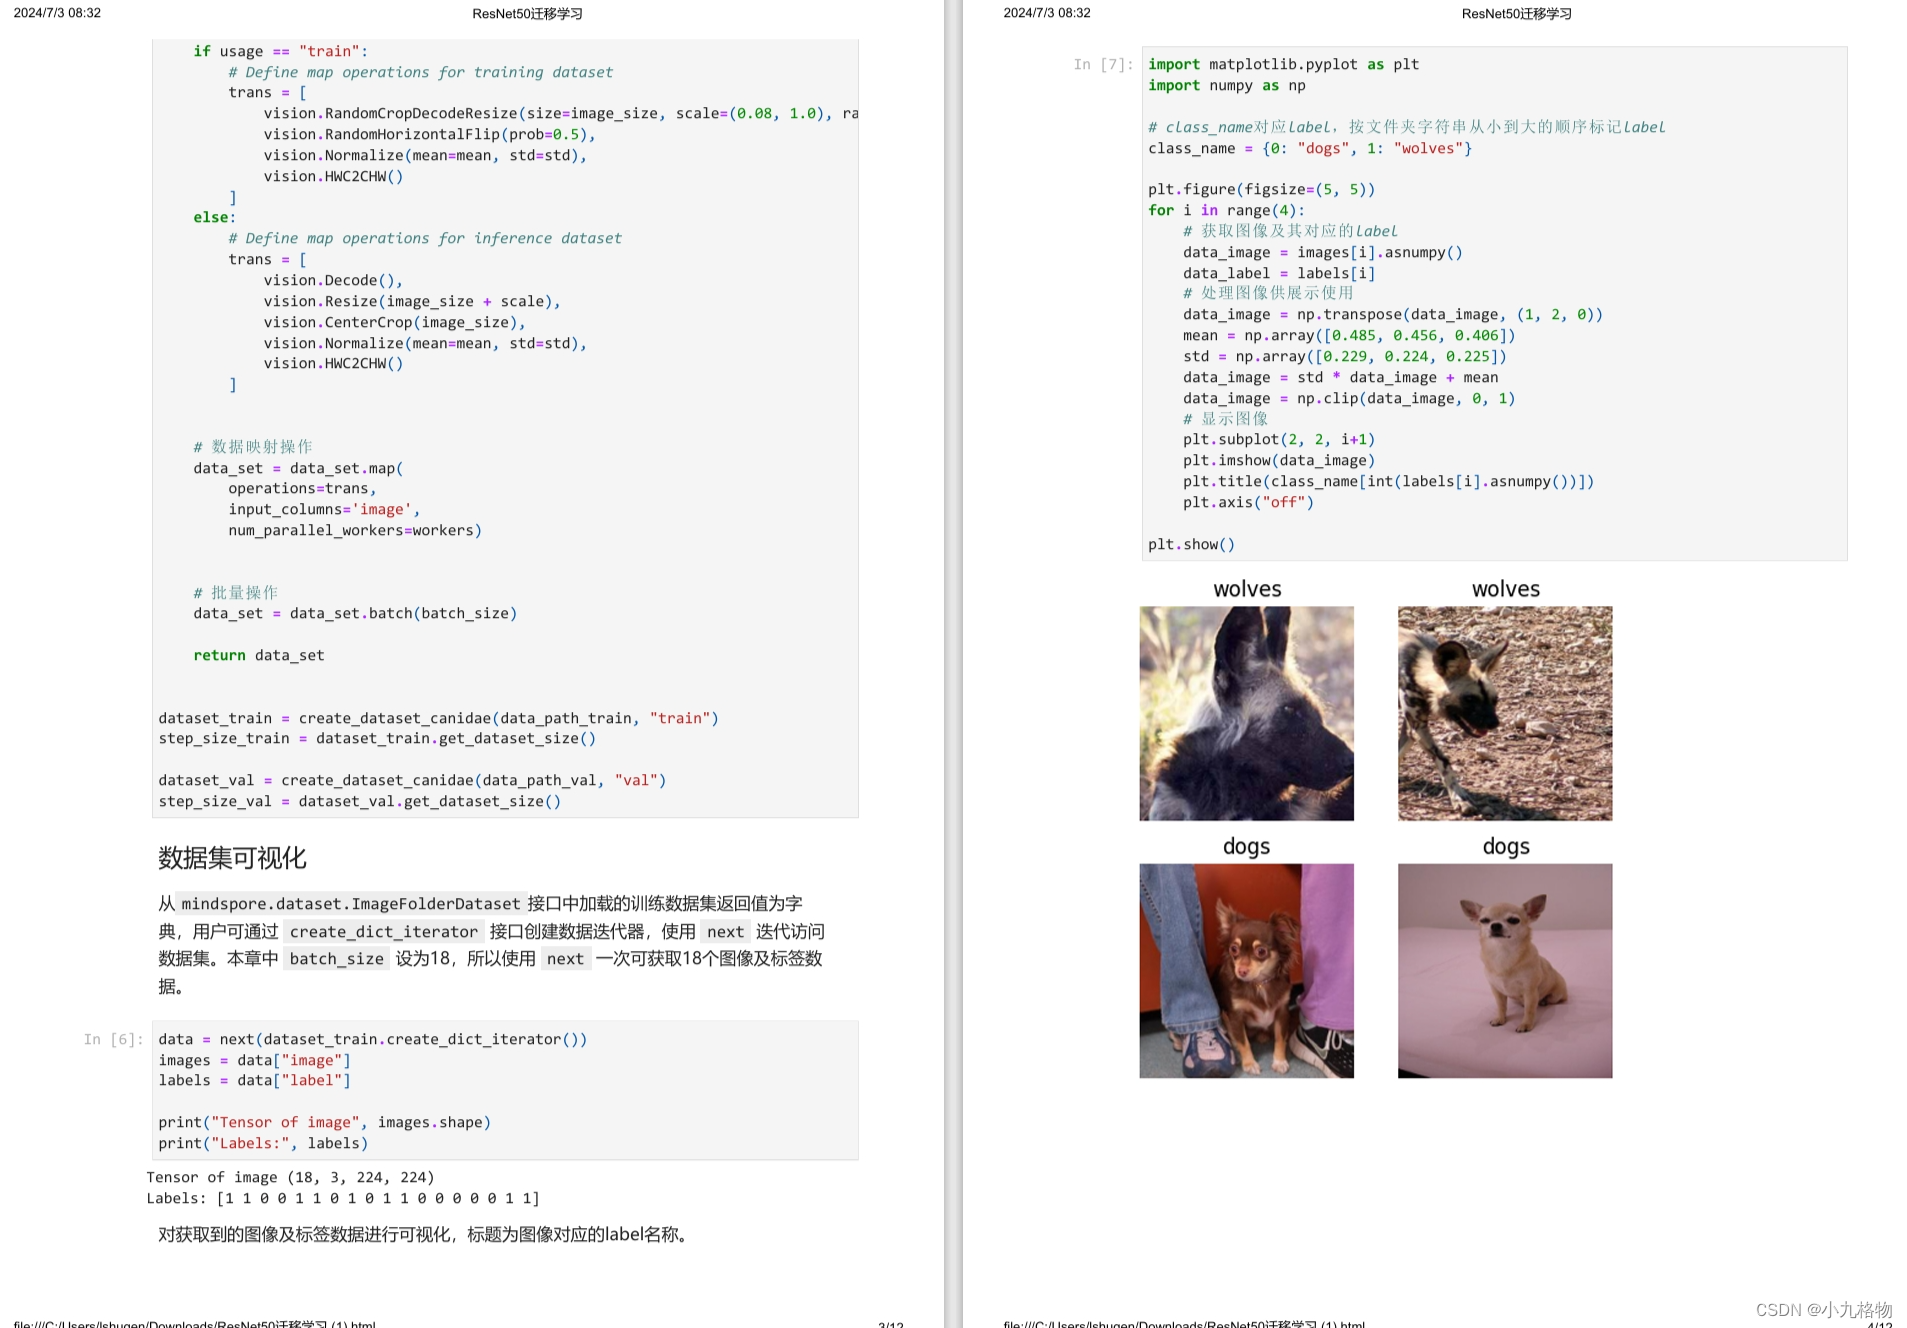Click the black big-eared wolf image
Image resolution: width=1907 pixels, height=1328 pixels.
click(x=1246, y=713)
